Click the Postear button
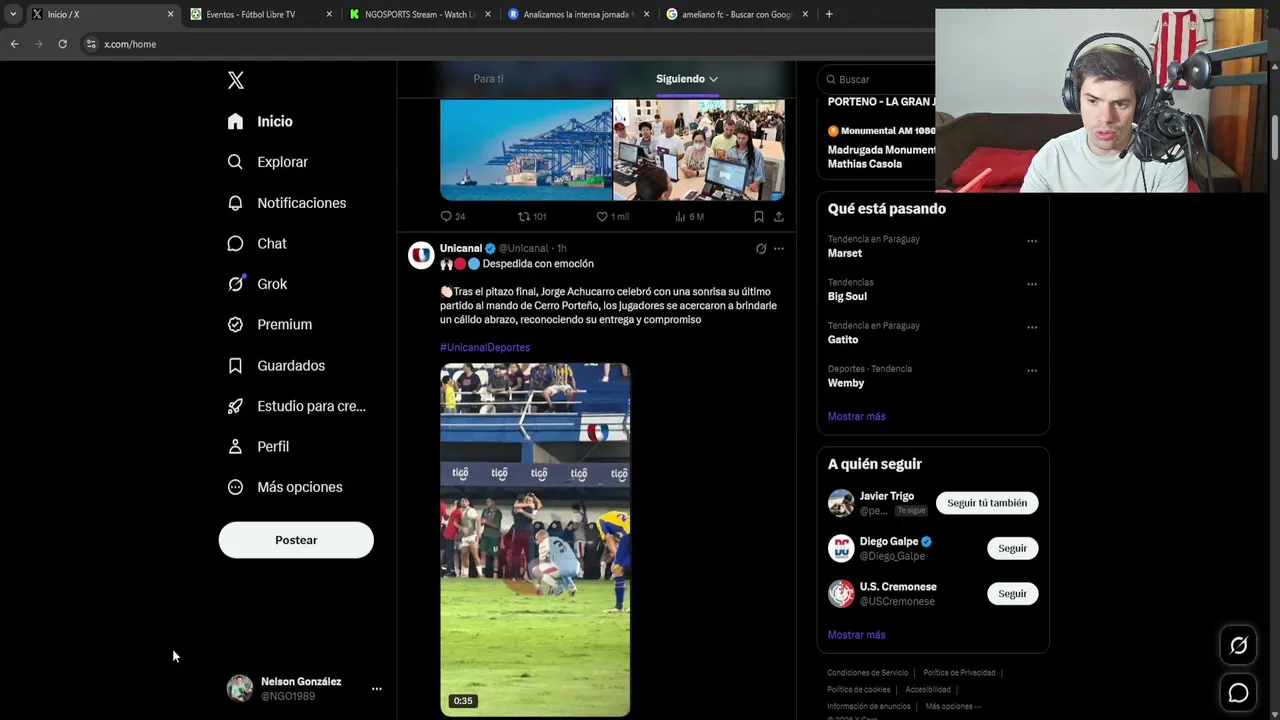 296,540
